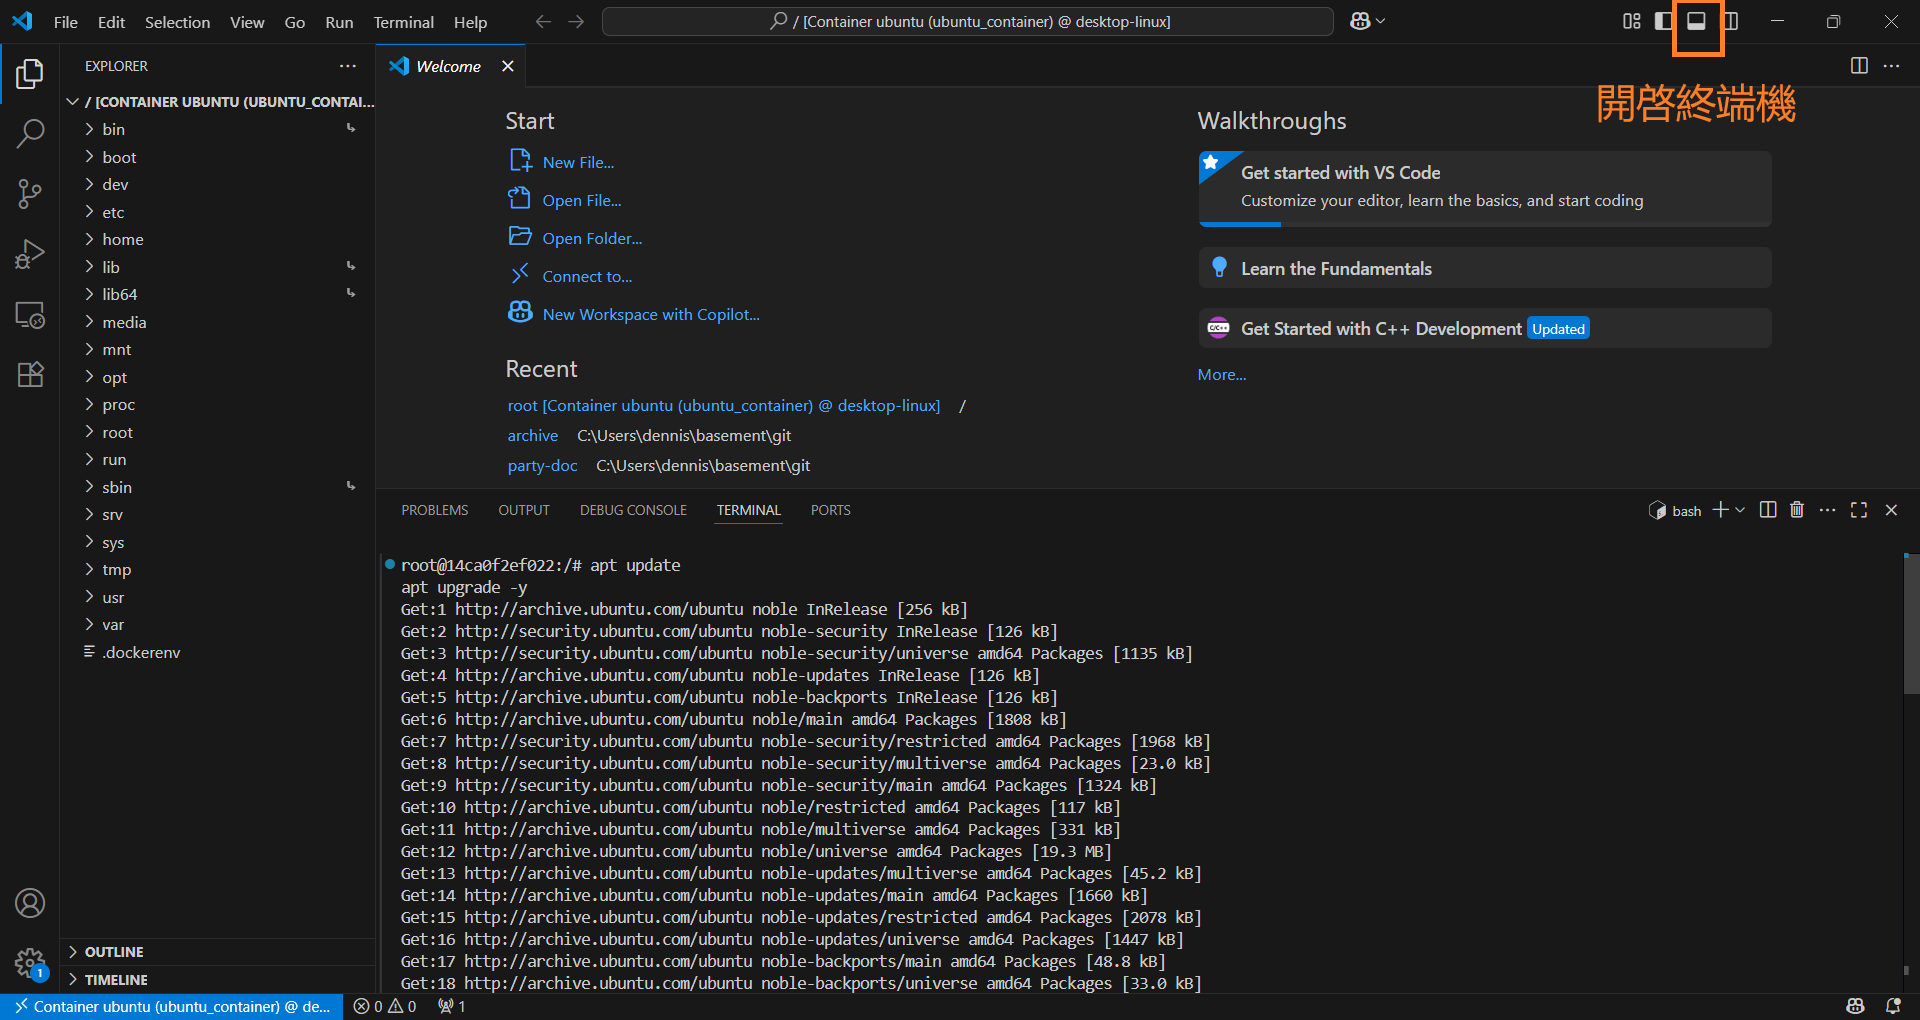
Task: Toggle the bottom panel visibility
Action: [1697, 21]
